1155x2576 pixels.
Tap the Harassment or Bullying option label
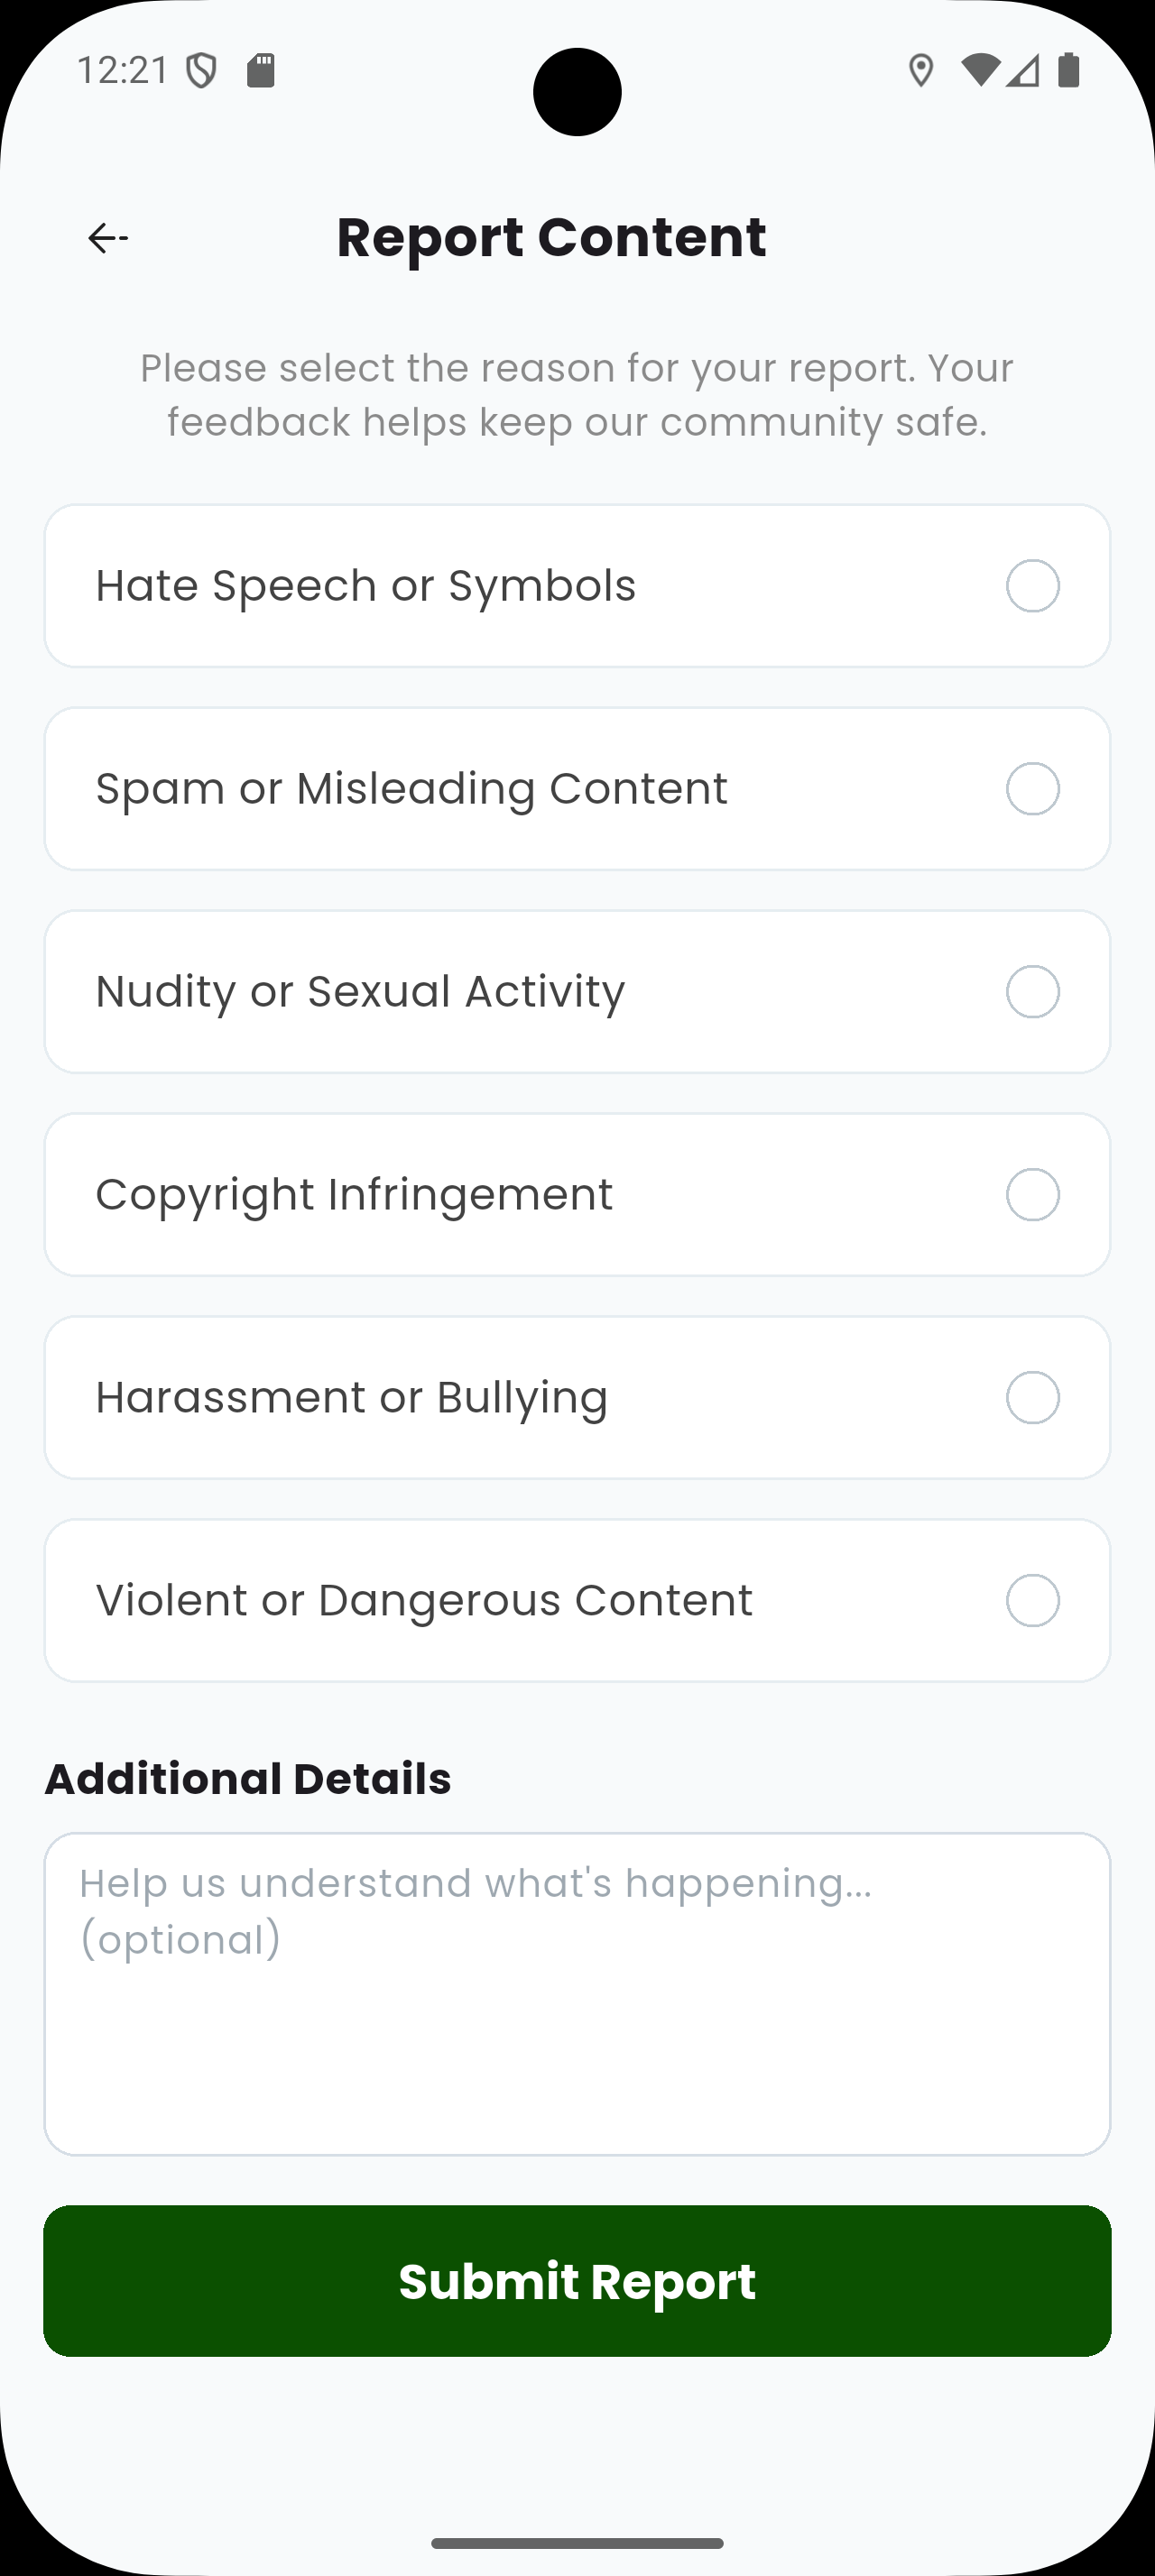352,1398
